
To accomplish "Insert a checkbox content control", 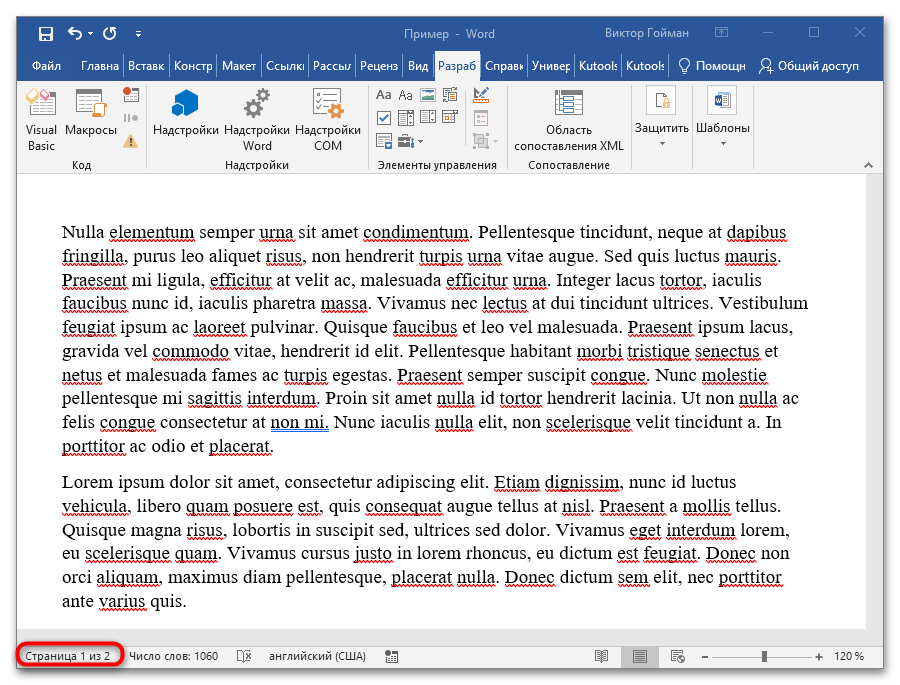I will pyautogui.click(x=383, y=118).
